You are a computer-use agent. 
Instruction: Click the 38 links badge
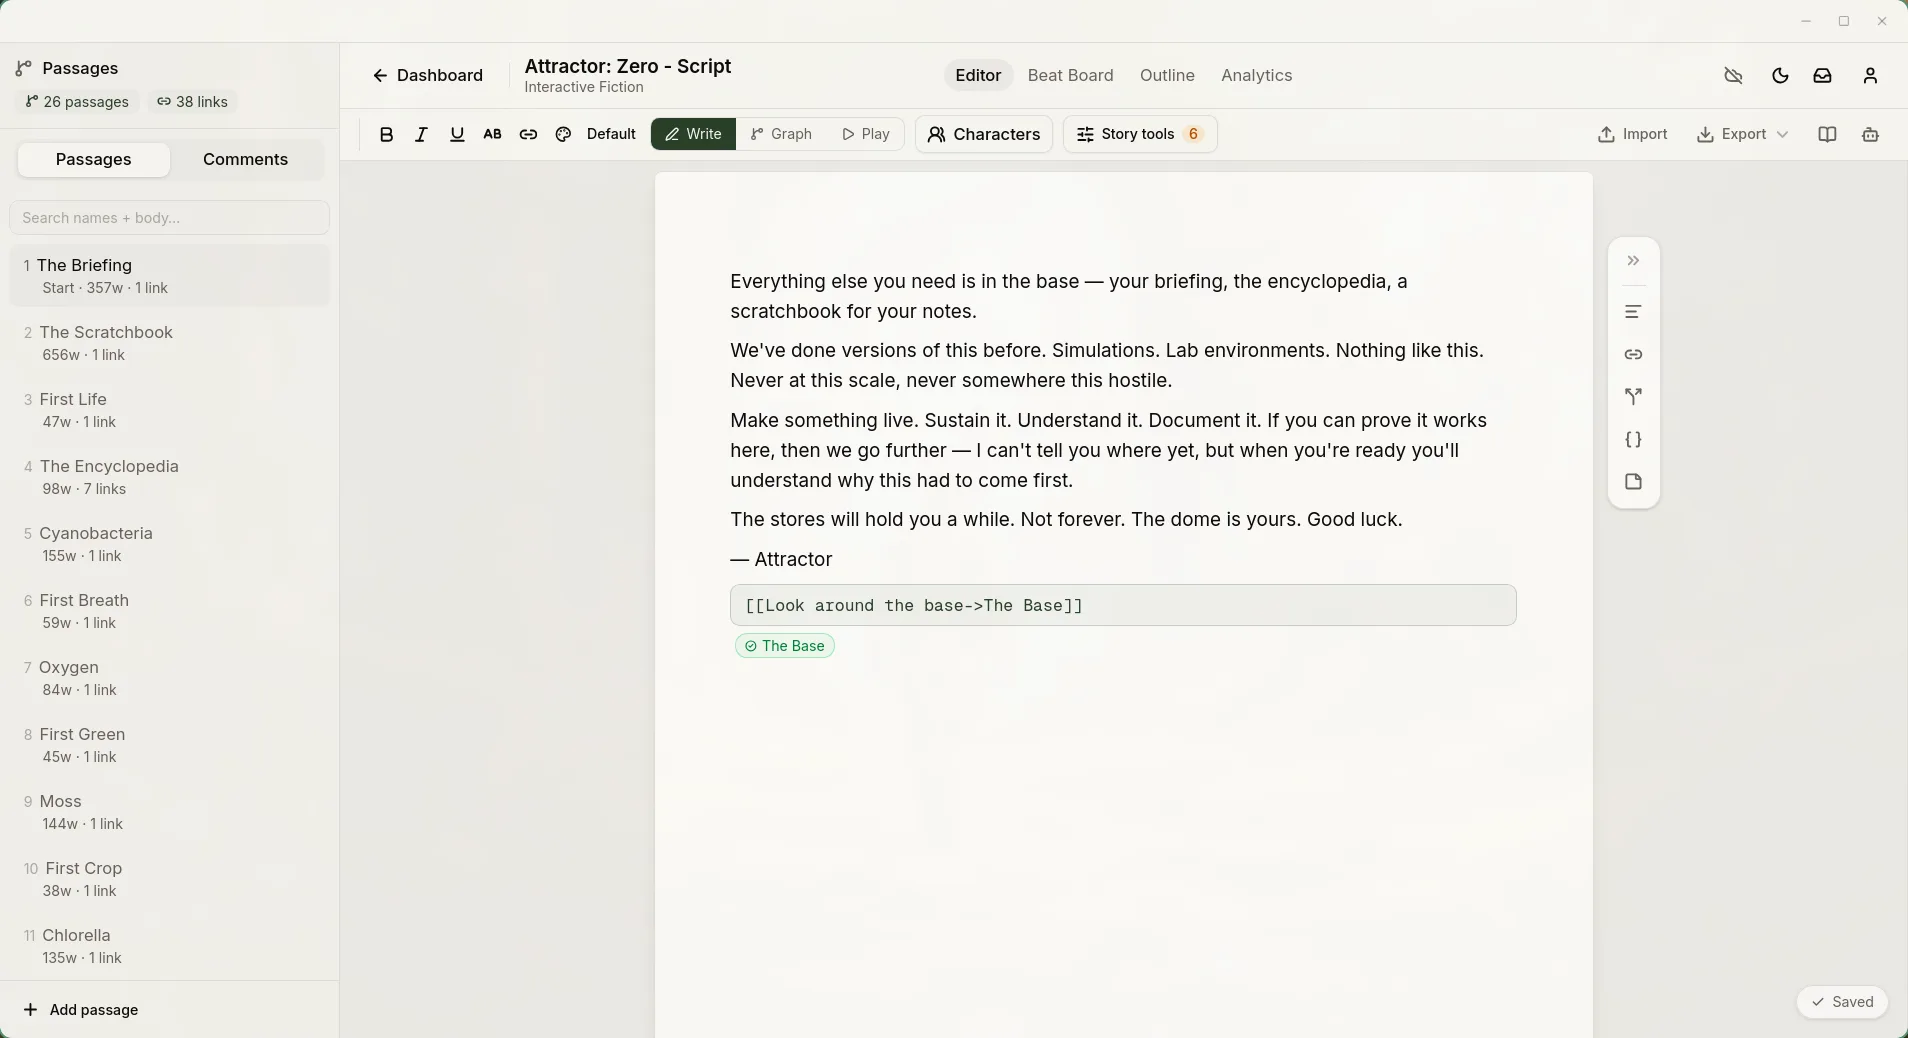coord(192,102)
